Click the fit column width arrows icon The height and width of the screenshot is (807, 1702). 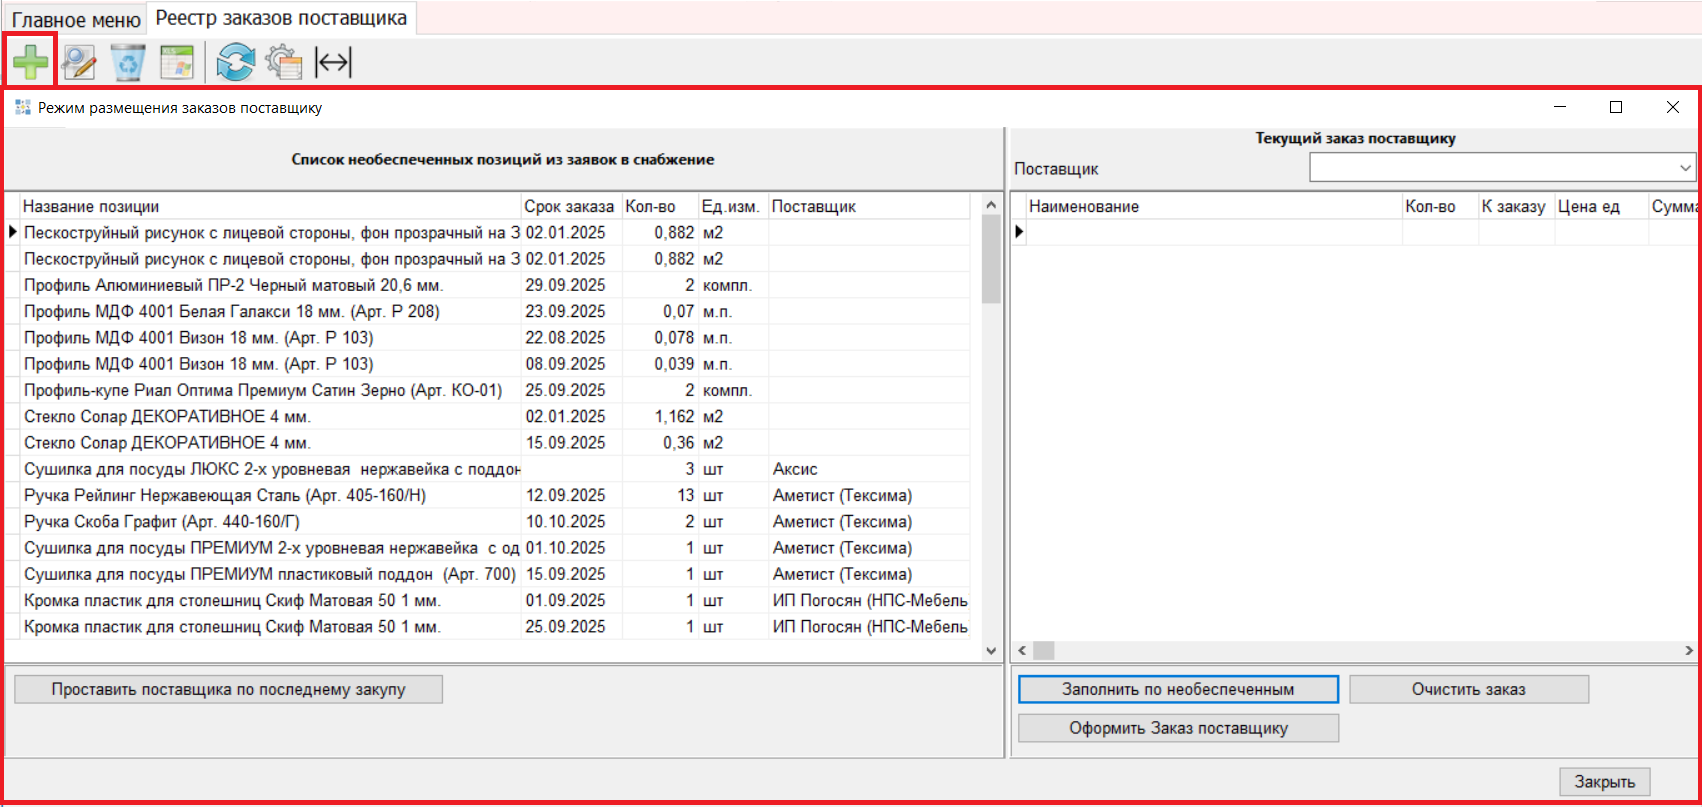tap(333, 63)
